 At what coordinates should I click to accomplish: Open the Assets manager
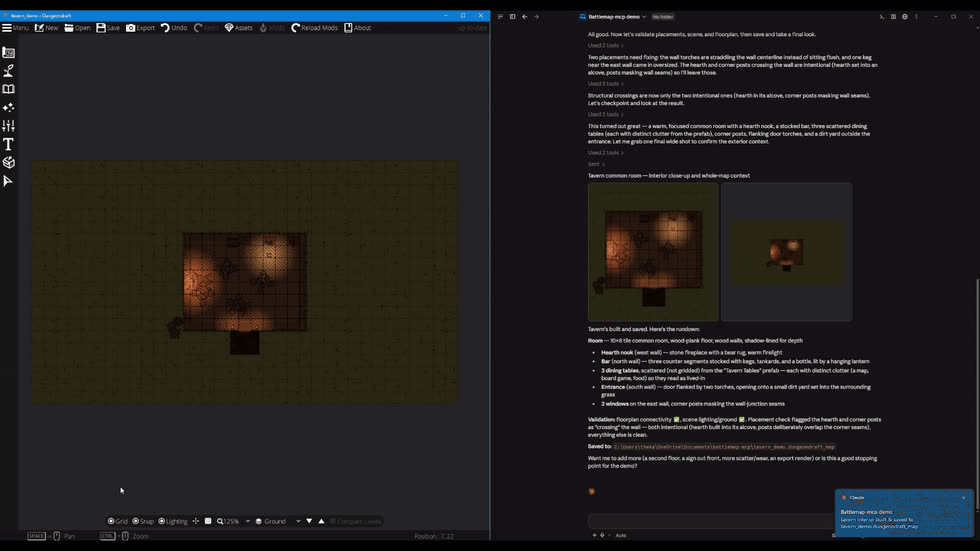click(x=239, y=27)
